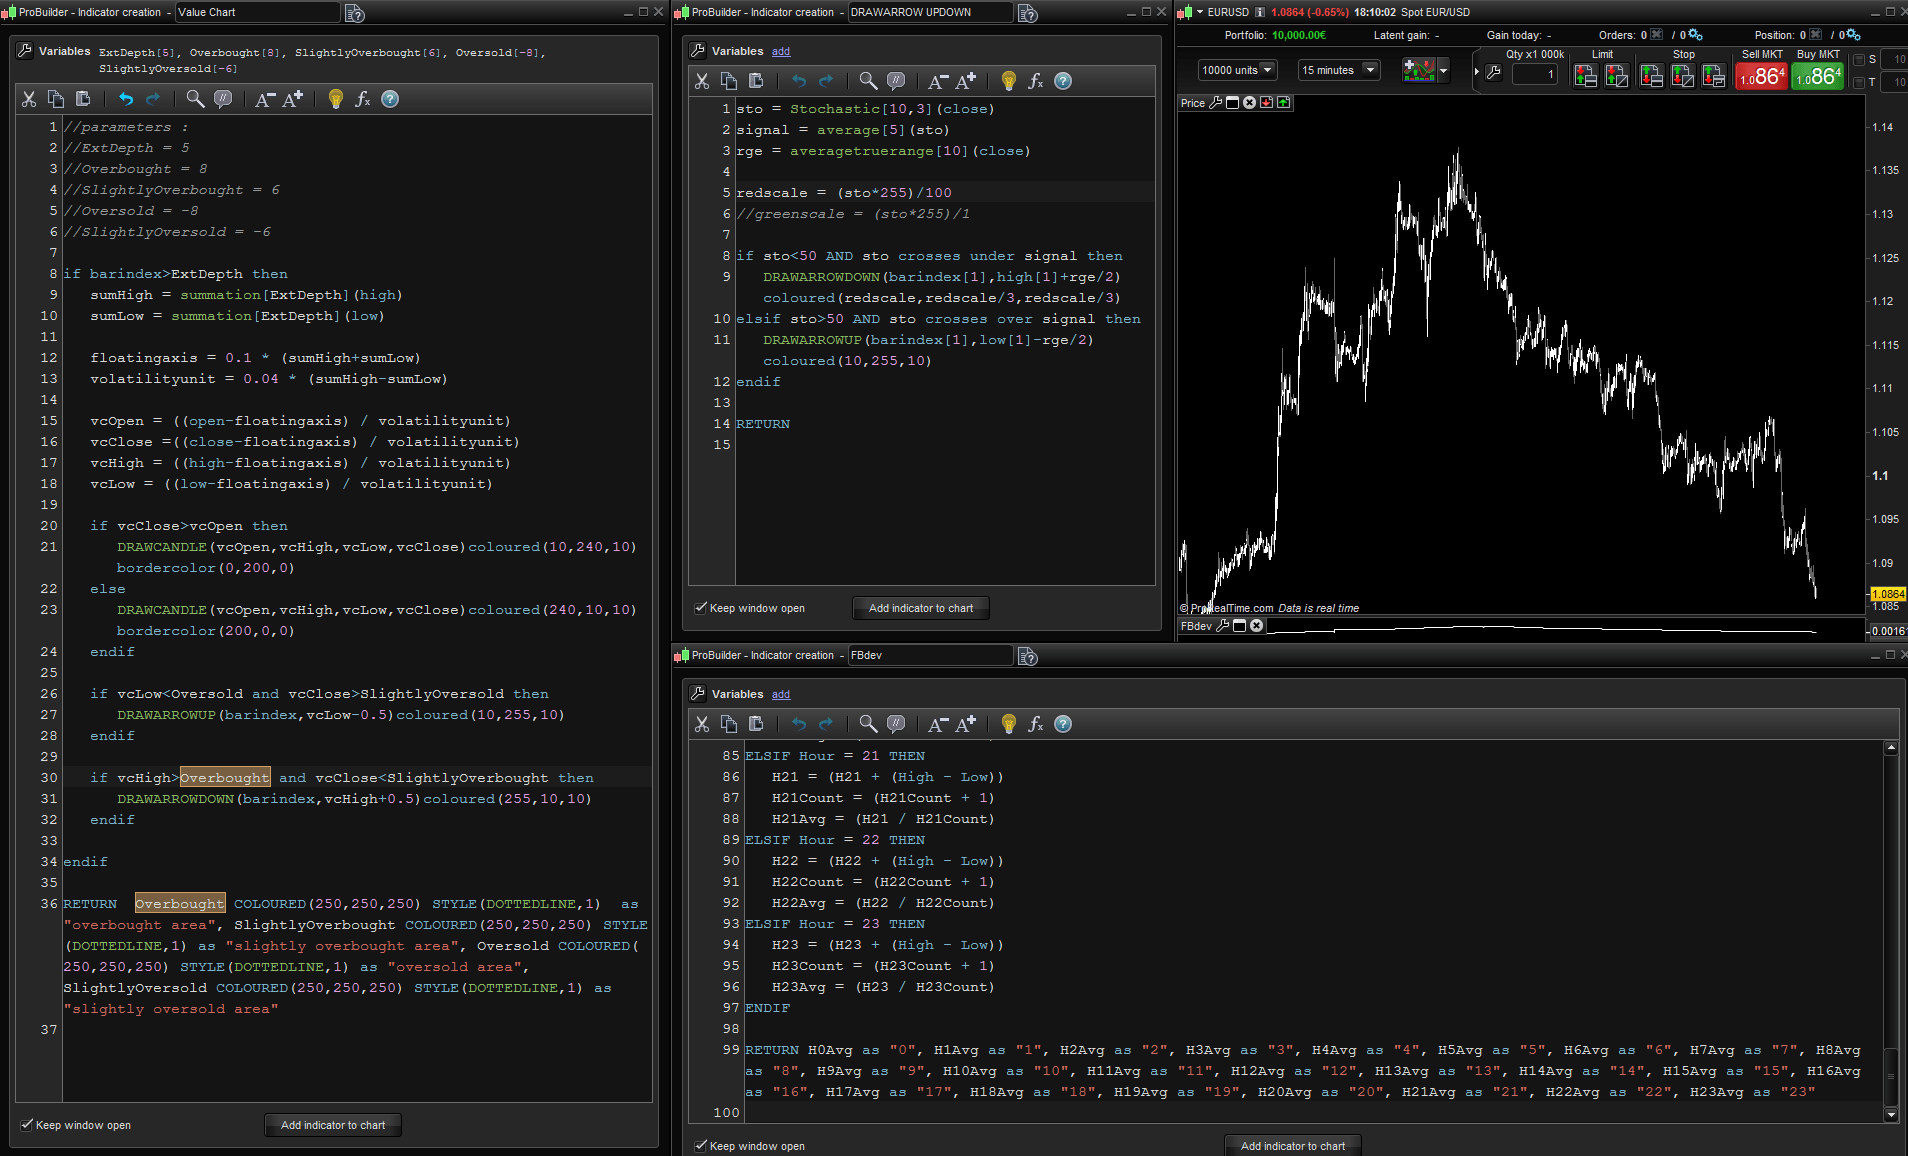Increase font size in the Value Chart editor
Screen dimensions: 1908x1156
tap(292, 99)
